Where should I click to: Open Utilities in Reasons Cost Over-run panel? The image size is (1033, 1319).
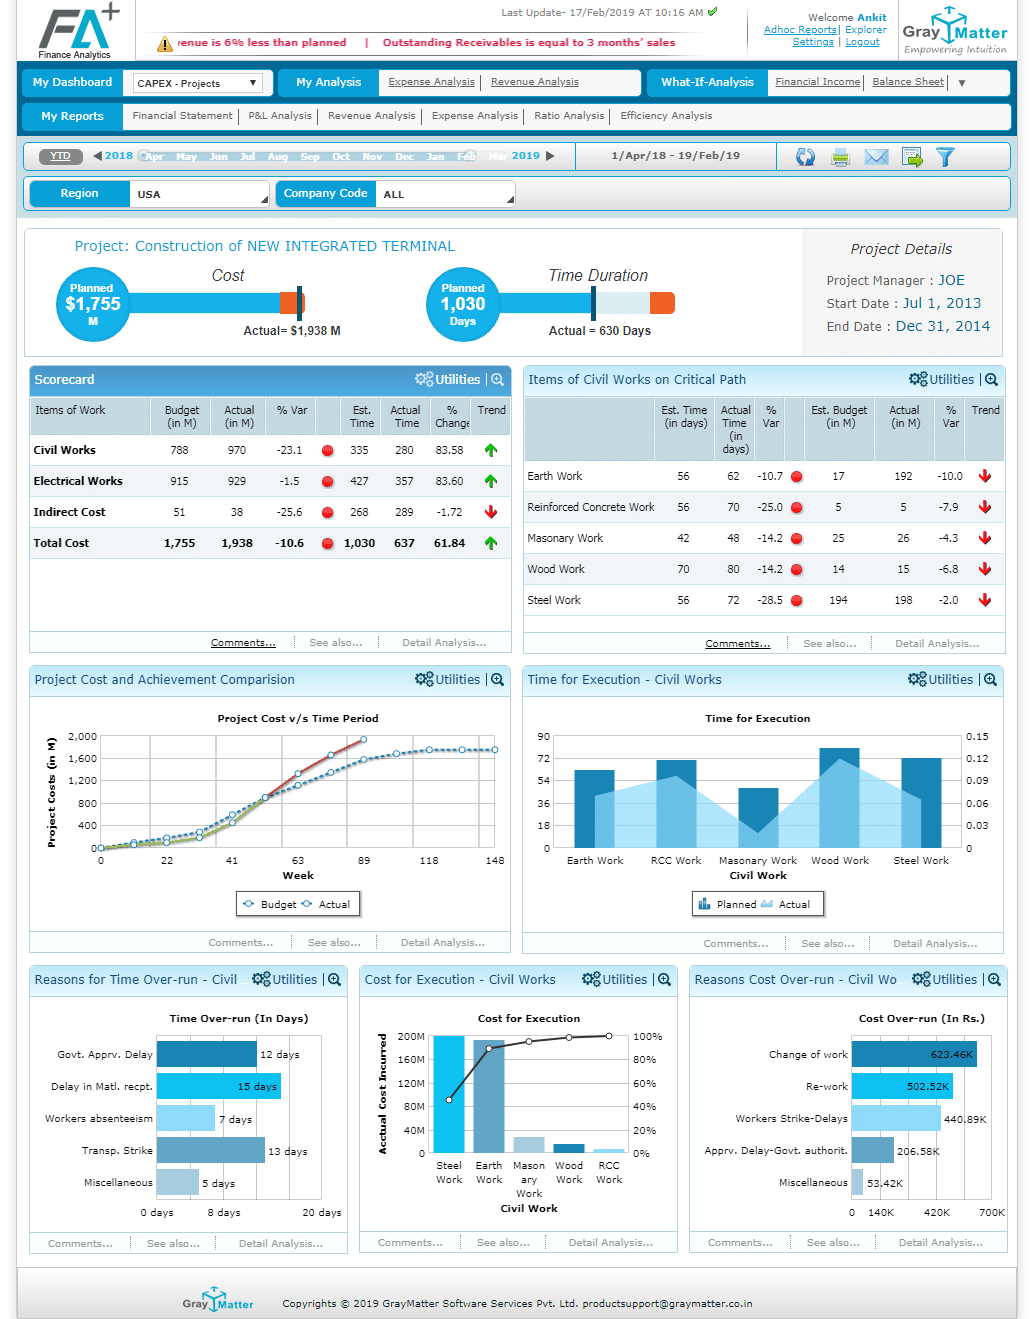click(x=945, y=979)
